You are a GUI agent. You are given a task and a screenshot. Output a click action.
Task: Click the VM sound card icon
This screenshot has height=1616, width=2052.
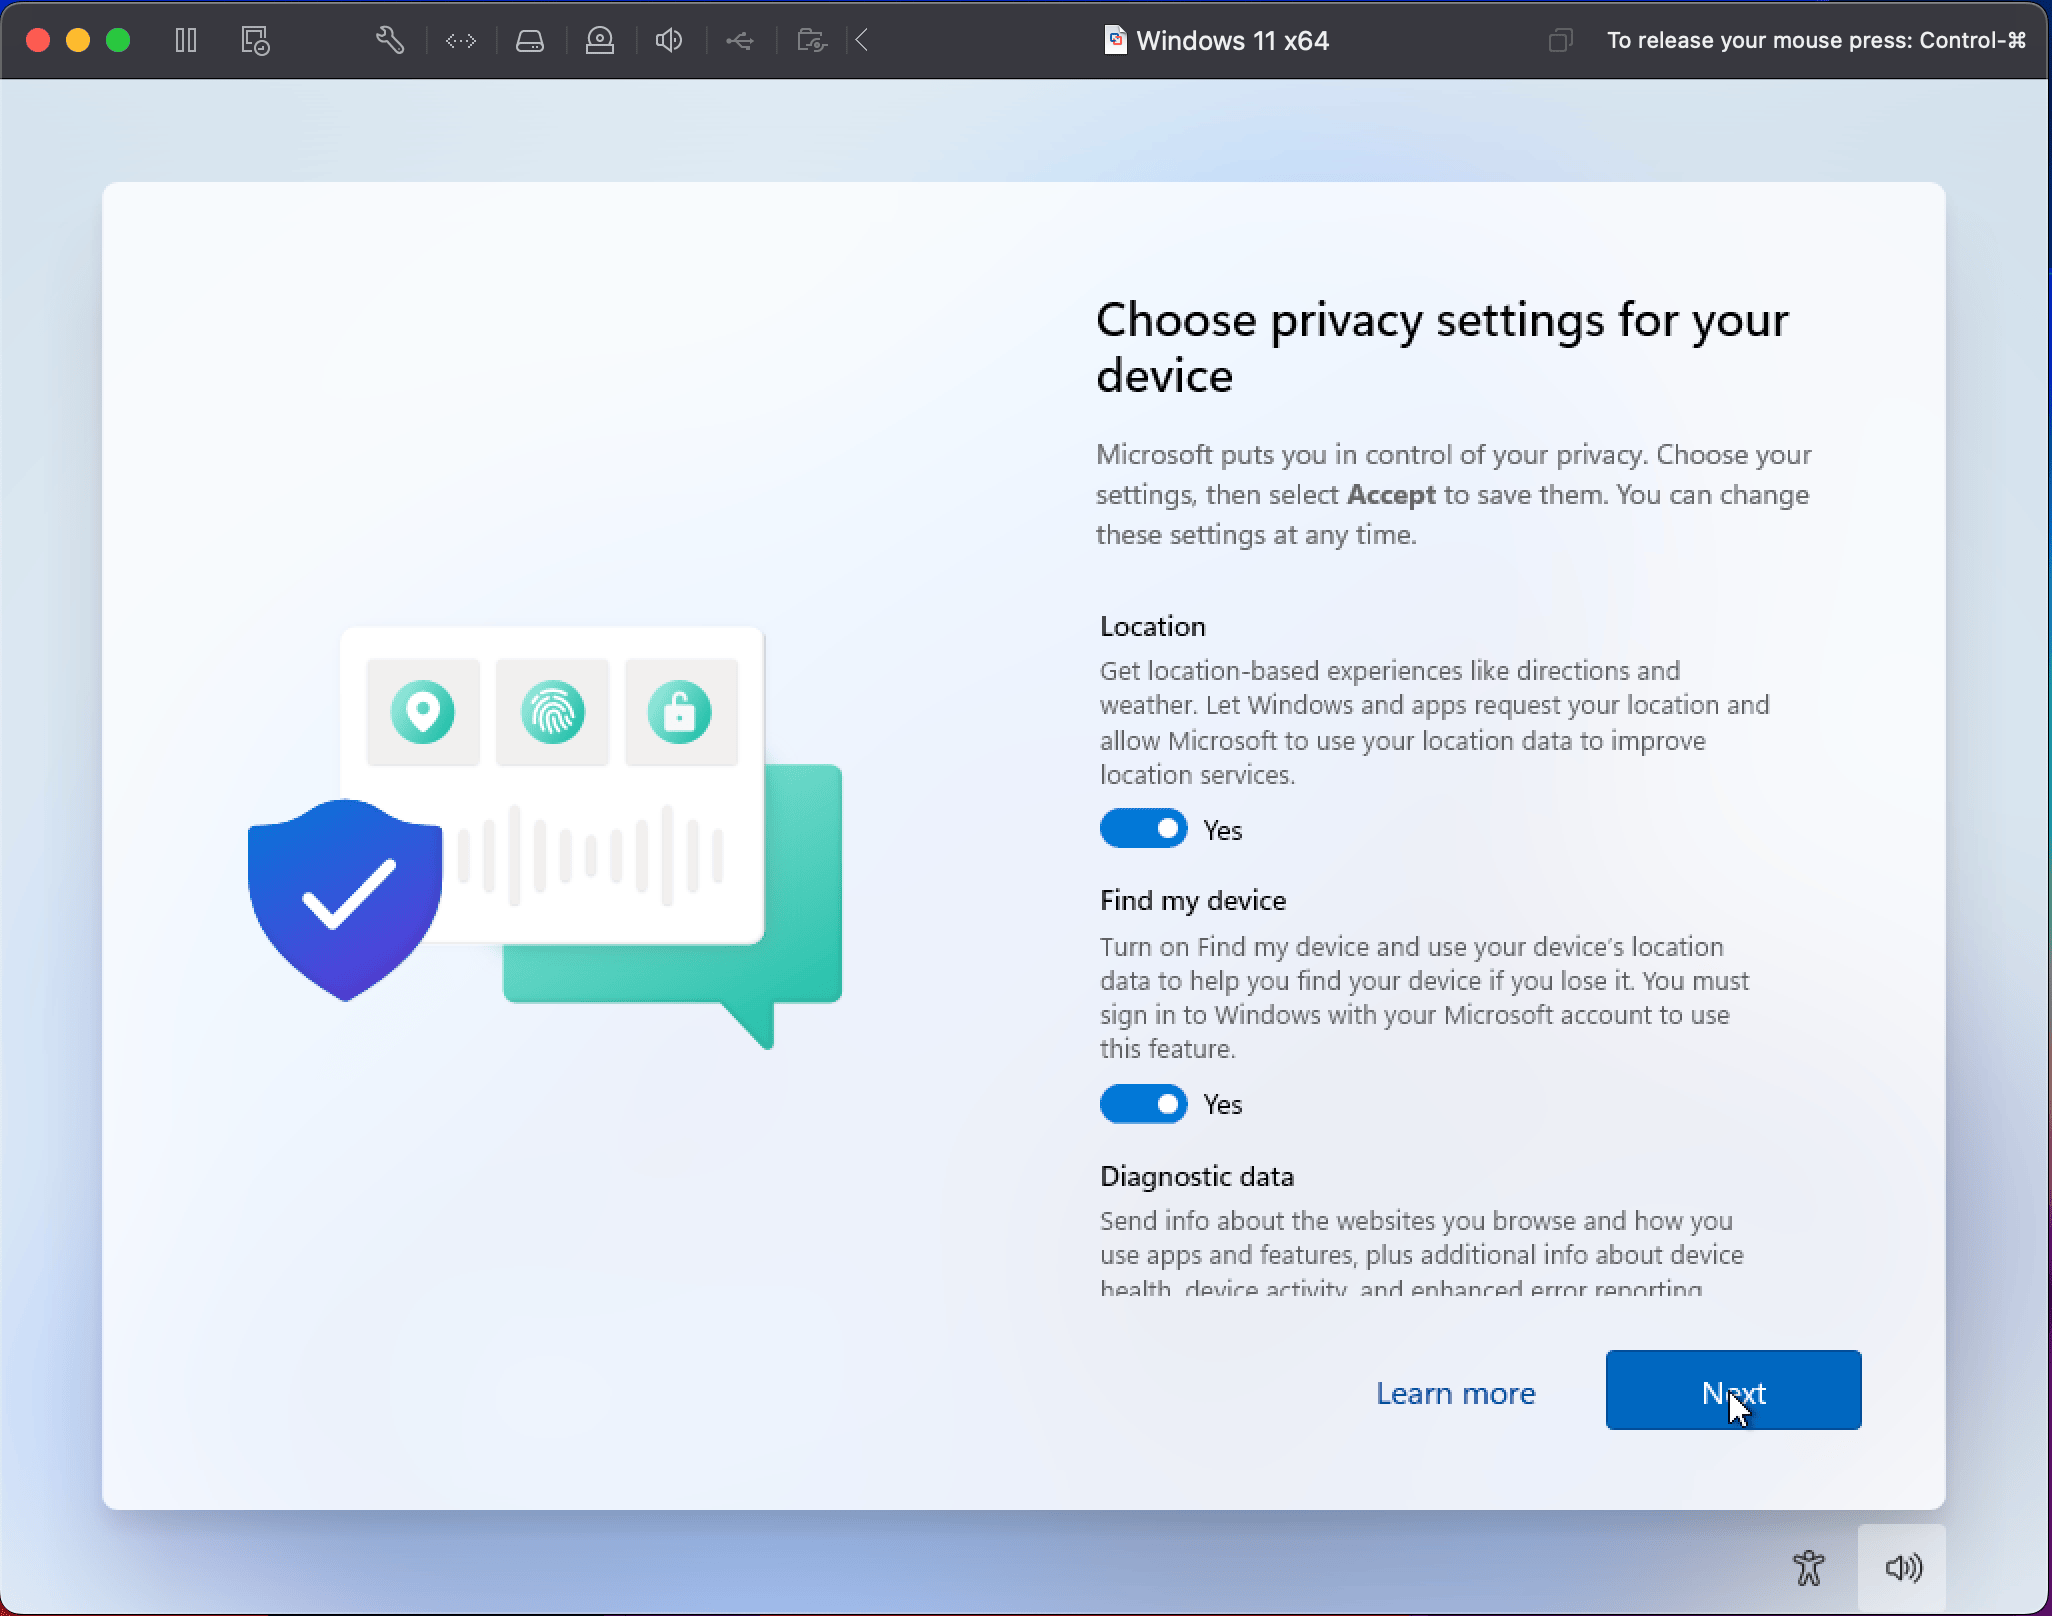coord(669,40)
